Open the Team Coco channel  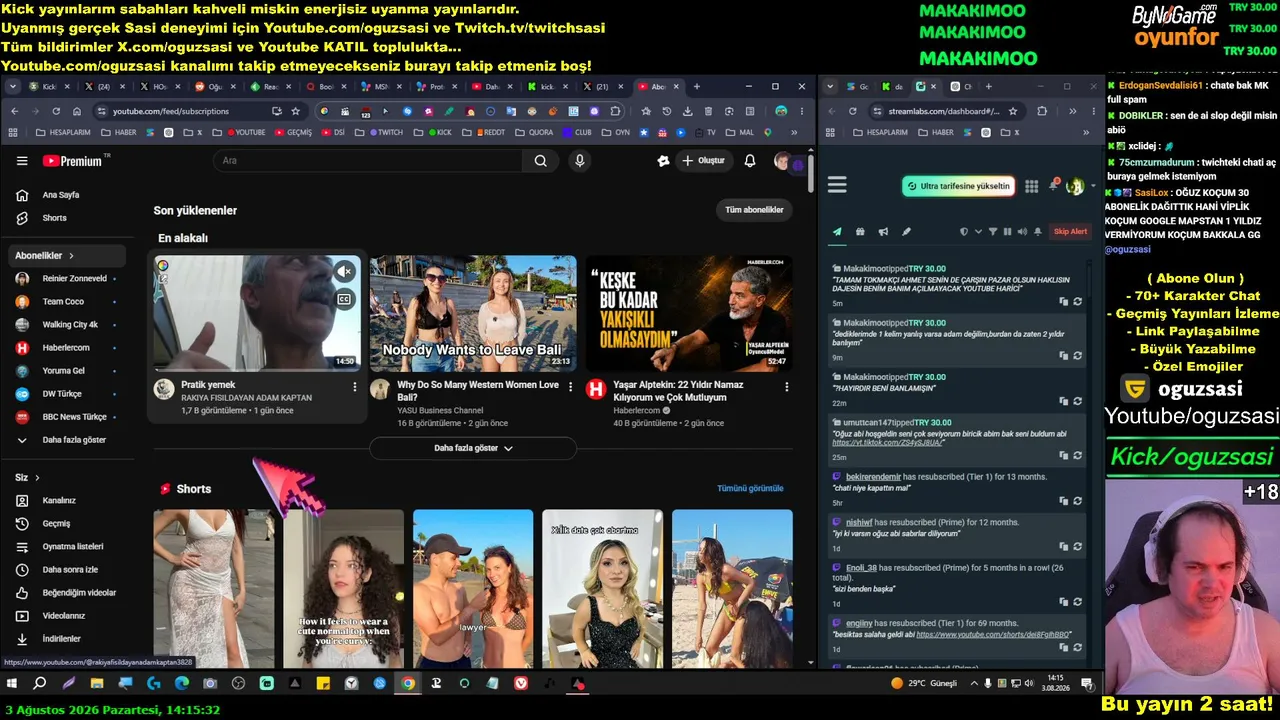(66, 302)
